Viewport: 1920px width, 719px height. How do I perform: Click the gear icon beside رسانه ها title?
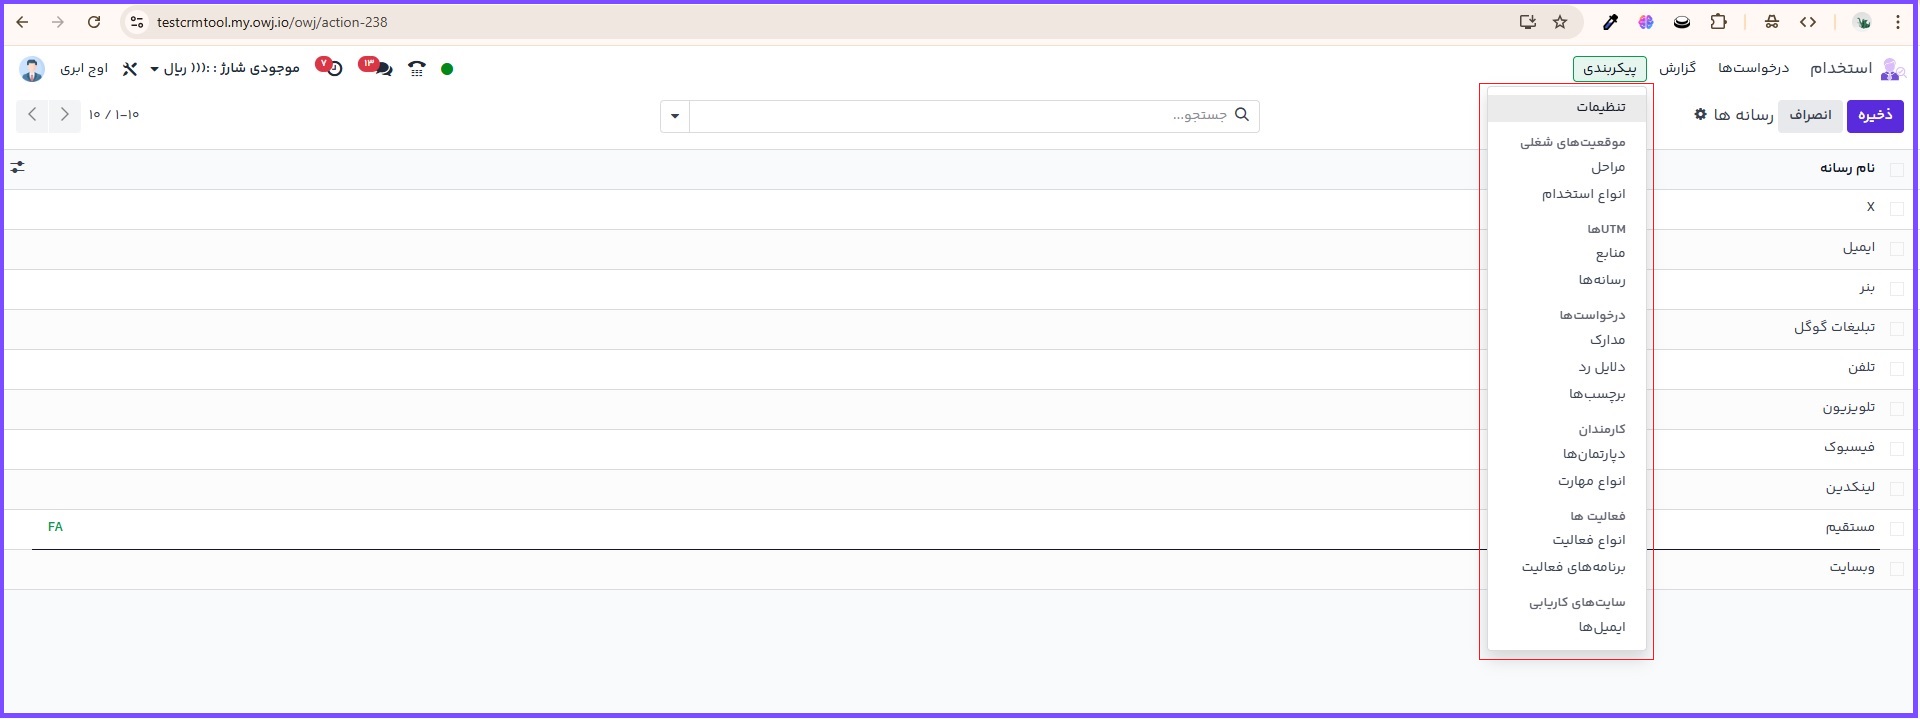click(x=1700, y=115)
